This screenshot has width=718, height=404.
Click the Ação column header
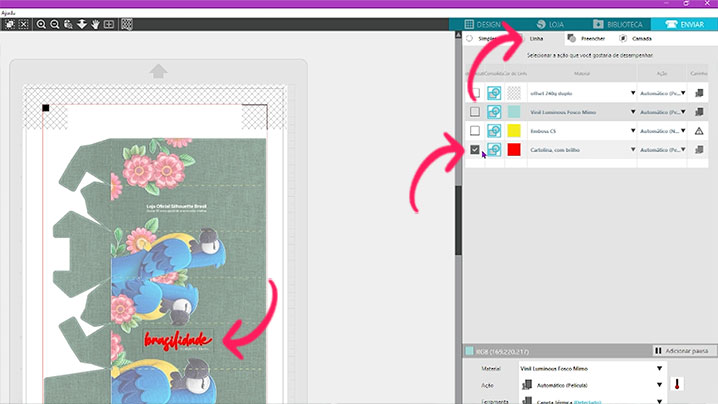662,73
